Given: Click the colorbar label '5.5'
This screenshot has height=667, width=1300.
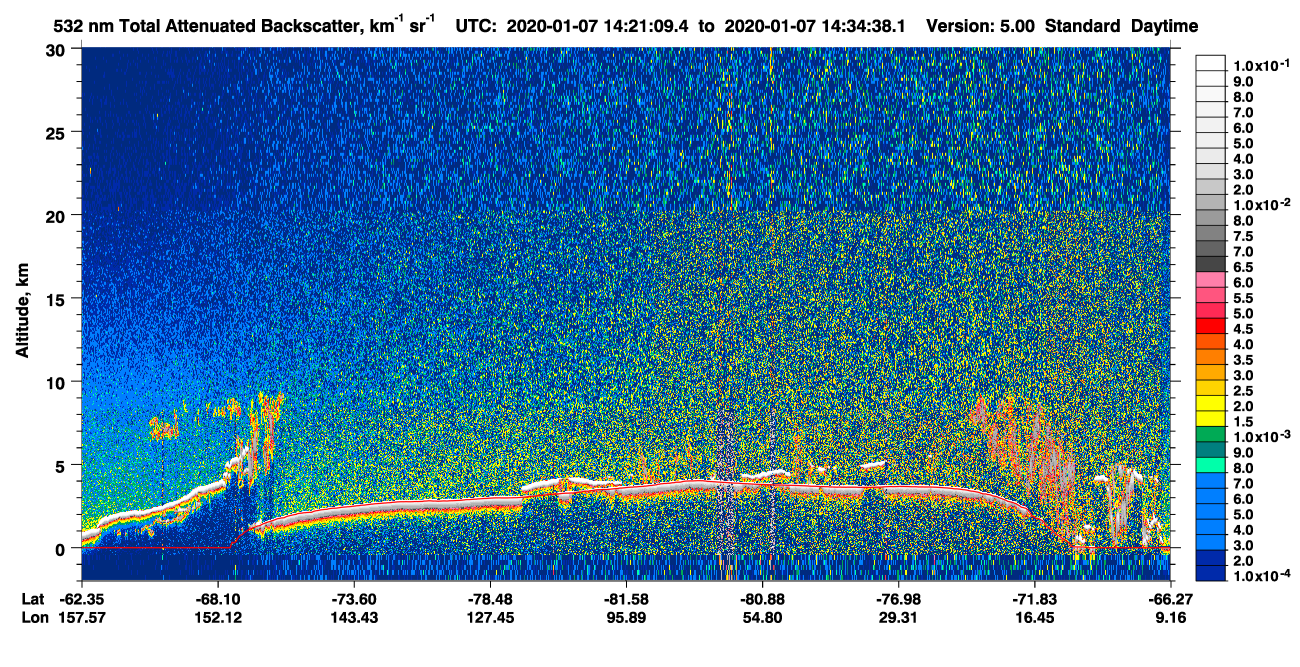Looking at the screenshot, I should point(1245,298).
